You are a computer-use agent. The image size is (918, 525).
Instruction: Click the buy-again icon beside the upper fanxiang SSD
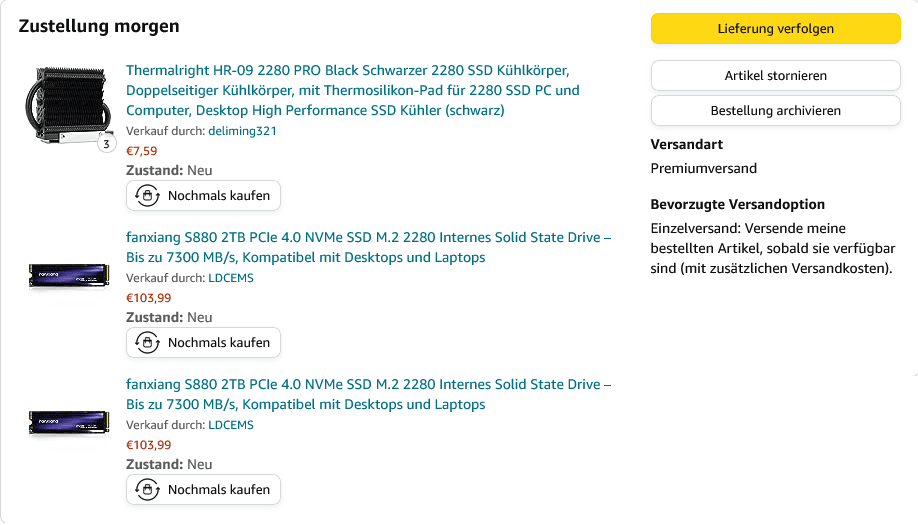click(147, 343)
